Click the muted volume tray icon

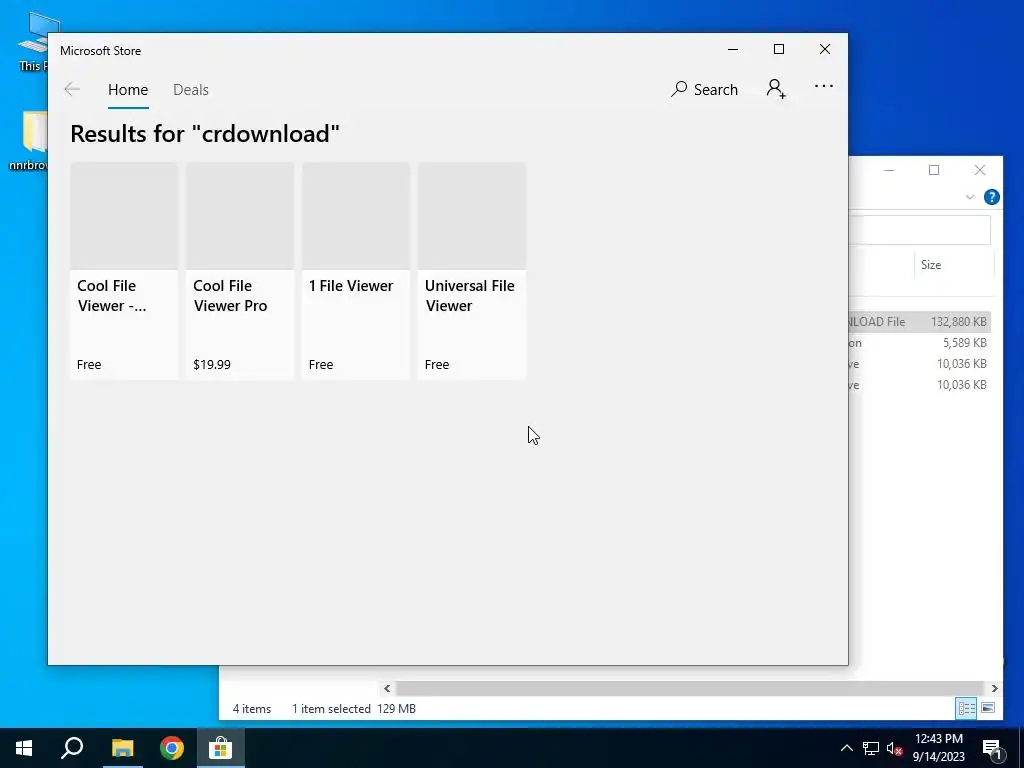[894, 748]
